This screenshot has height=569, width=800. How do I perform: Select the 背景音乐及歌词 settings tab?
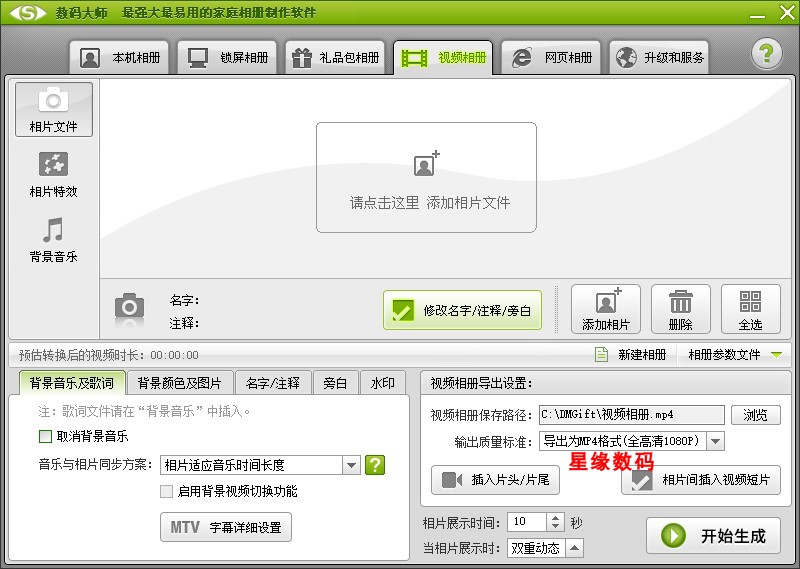coord(72,383)
